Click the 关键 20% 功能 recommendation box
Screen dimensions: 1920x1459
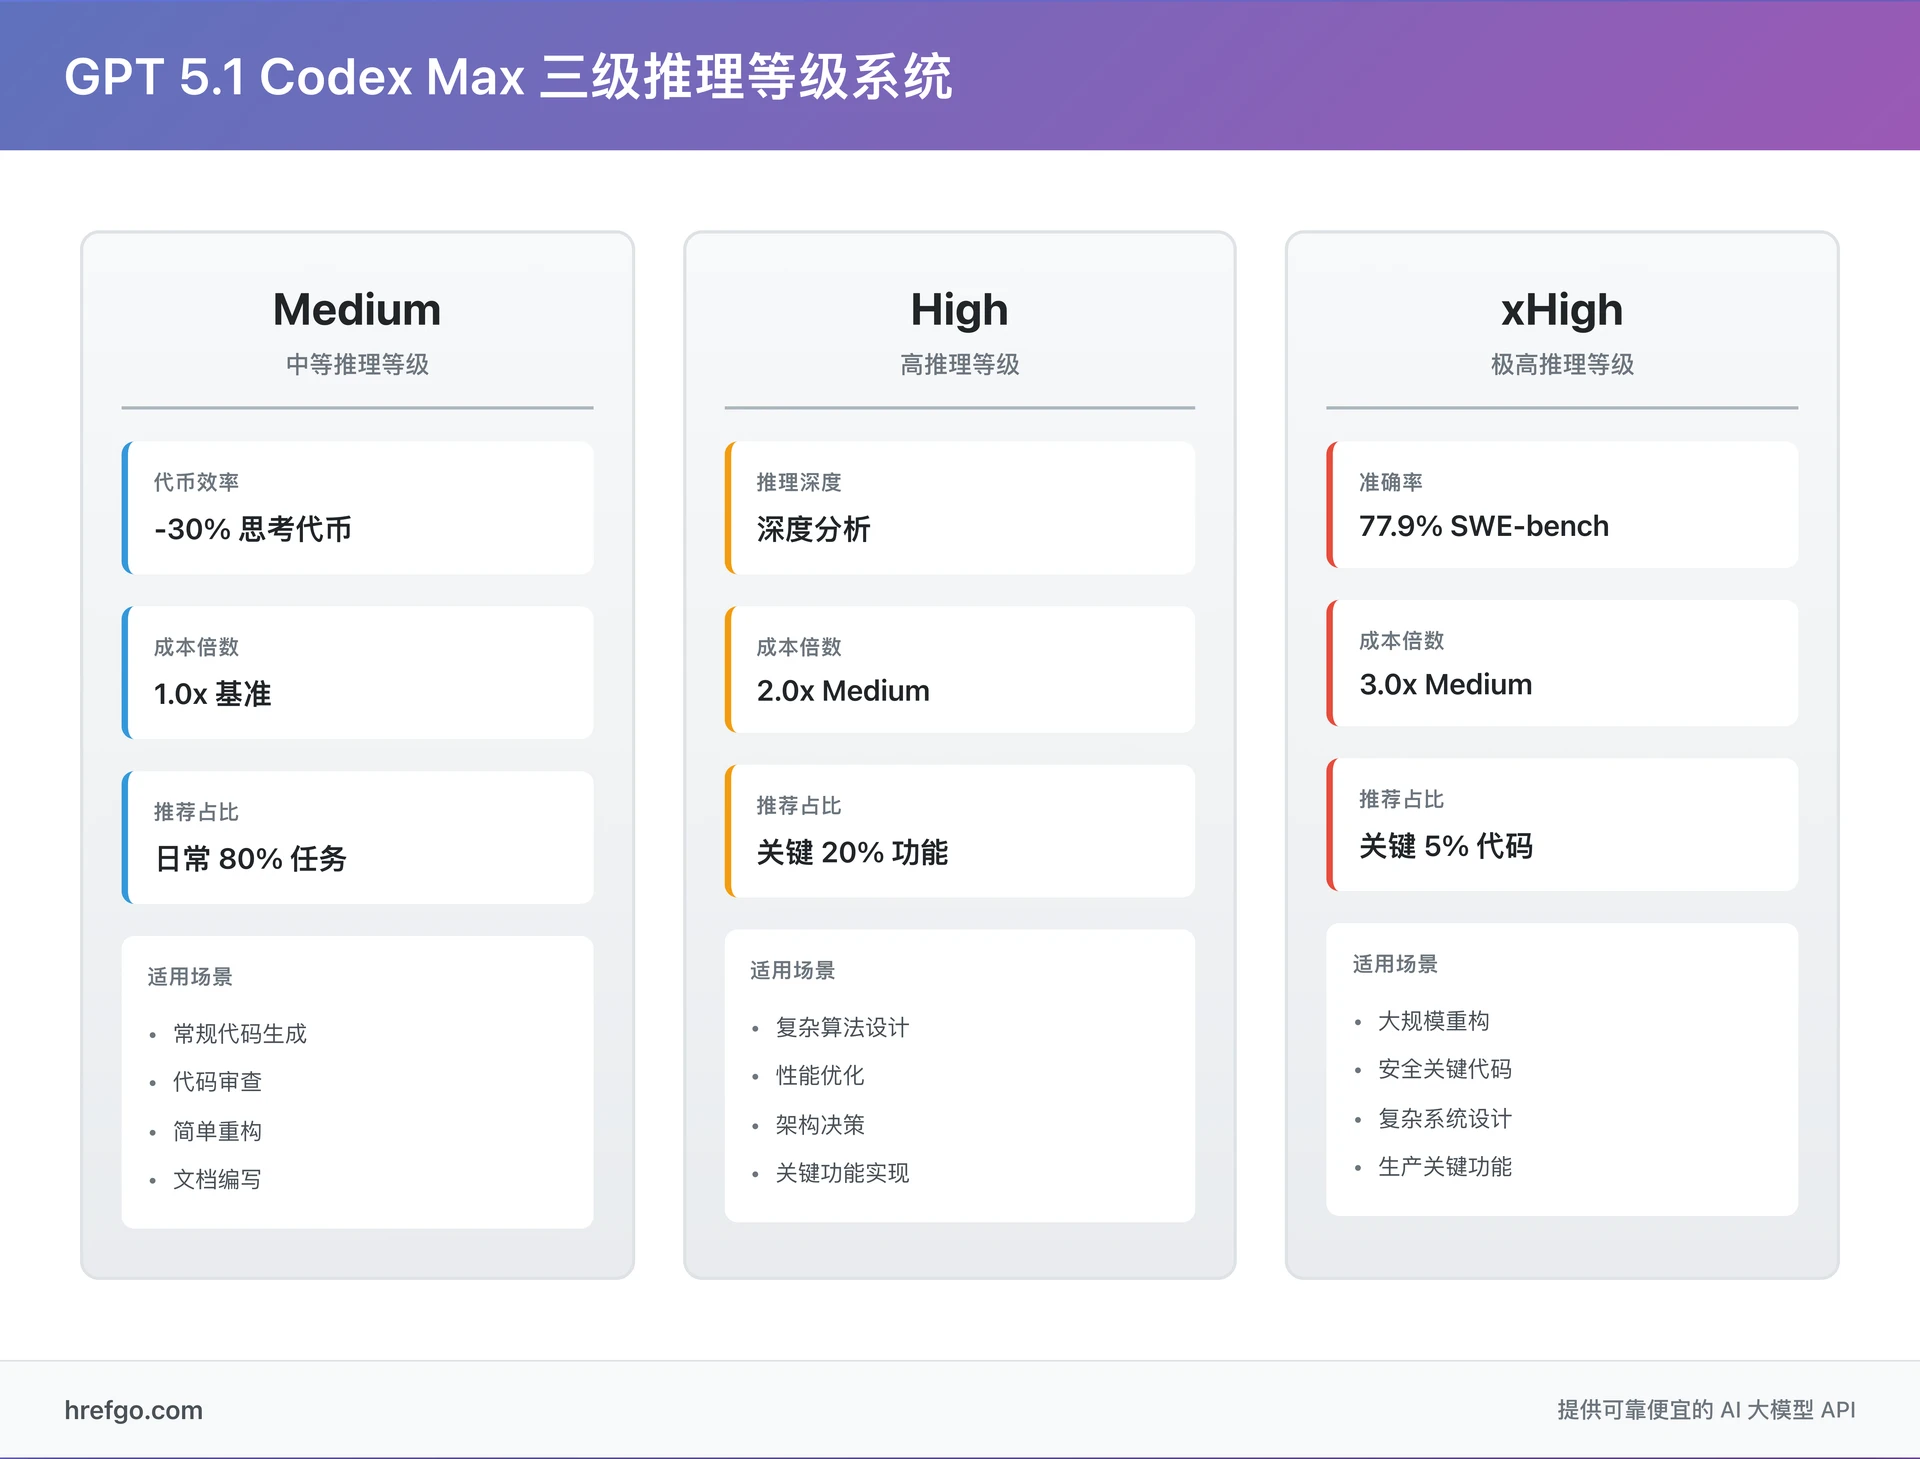[959, 831]
